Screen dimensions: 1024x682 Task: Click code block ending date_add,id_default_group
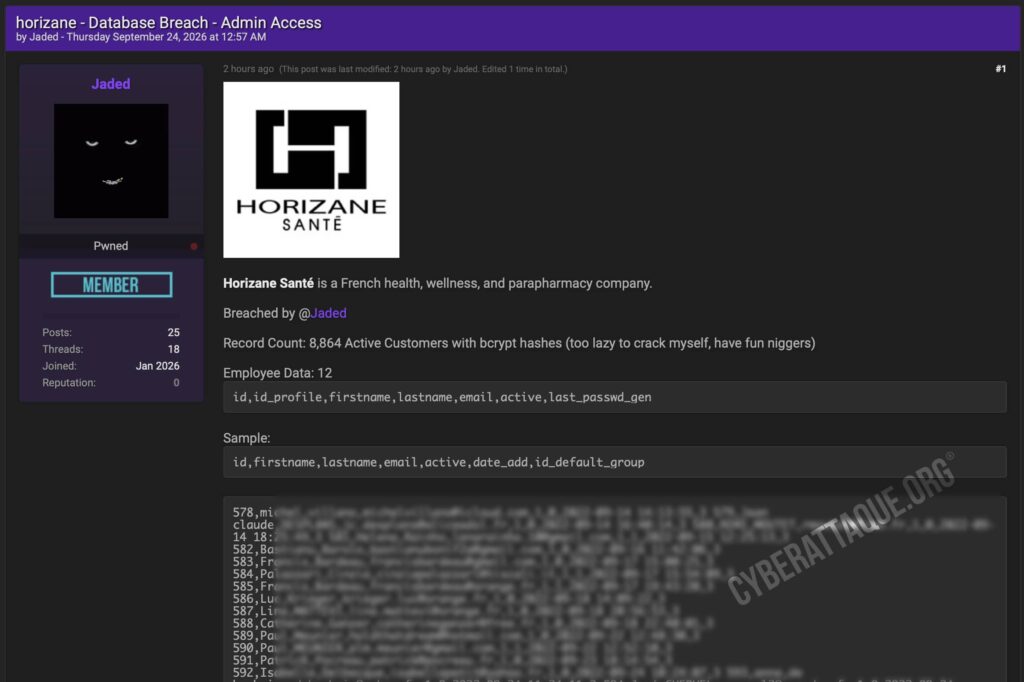(615, 463)
